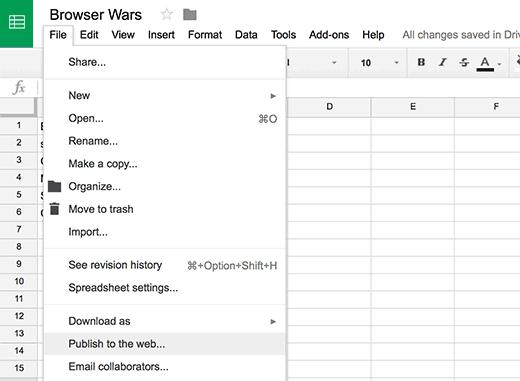Select column F header
Viewport: 520px width, 381px height.
pos(487,107)
